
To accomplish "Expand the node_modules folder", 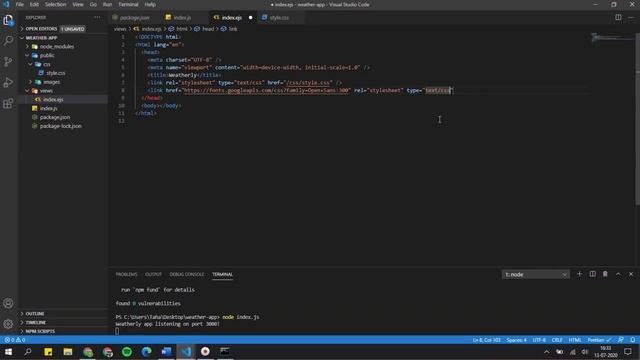I will [57, 47].
